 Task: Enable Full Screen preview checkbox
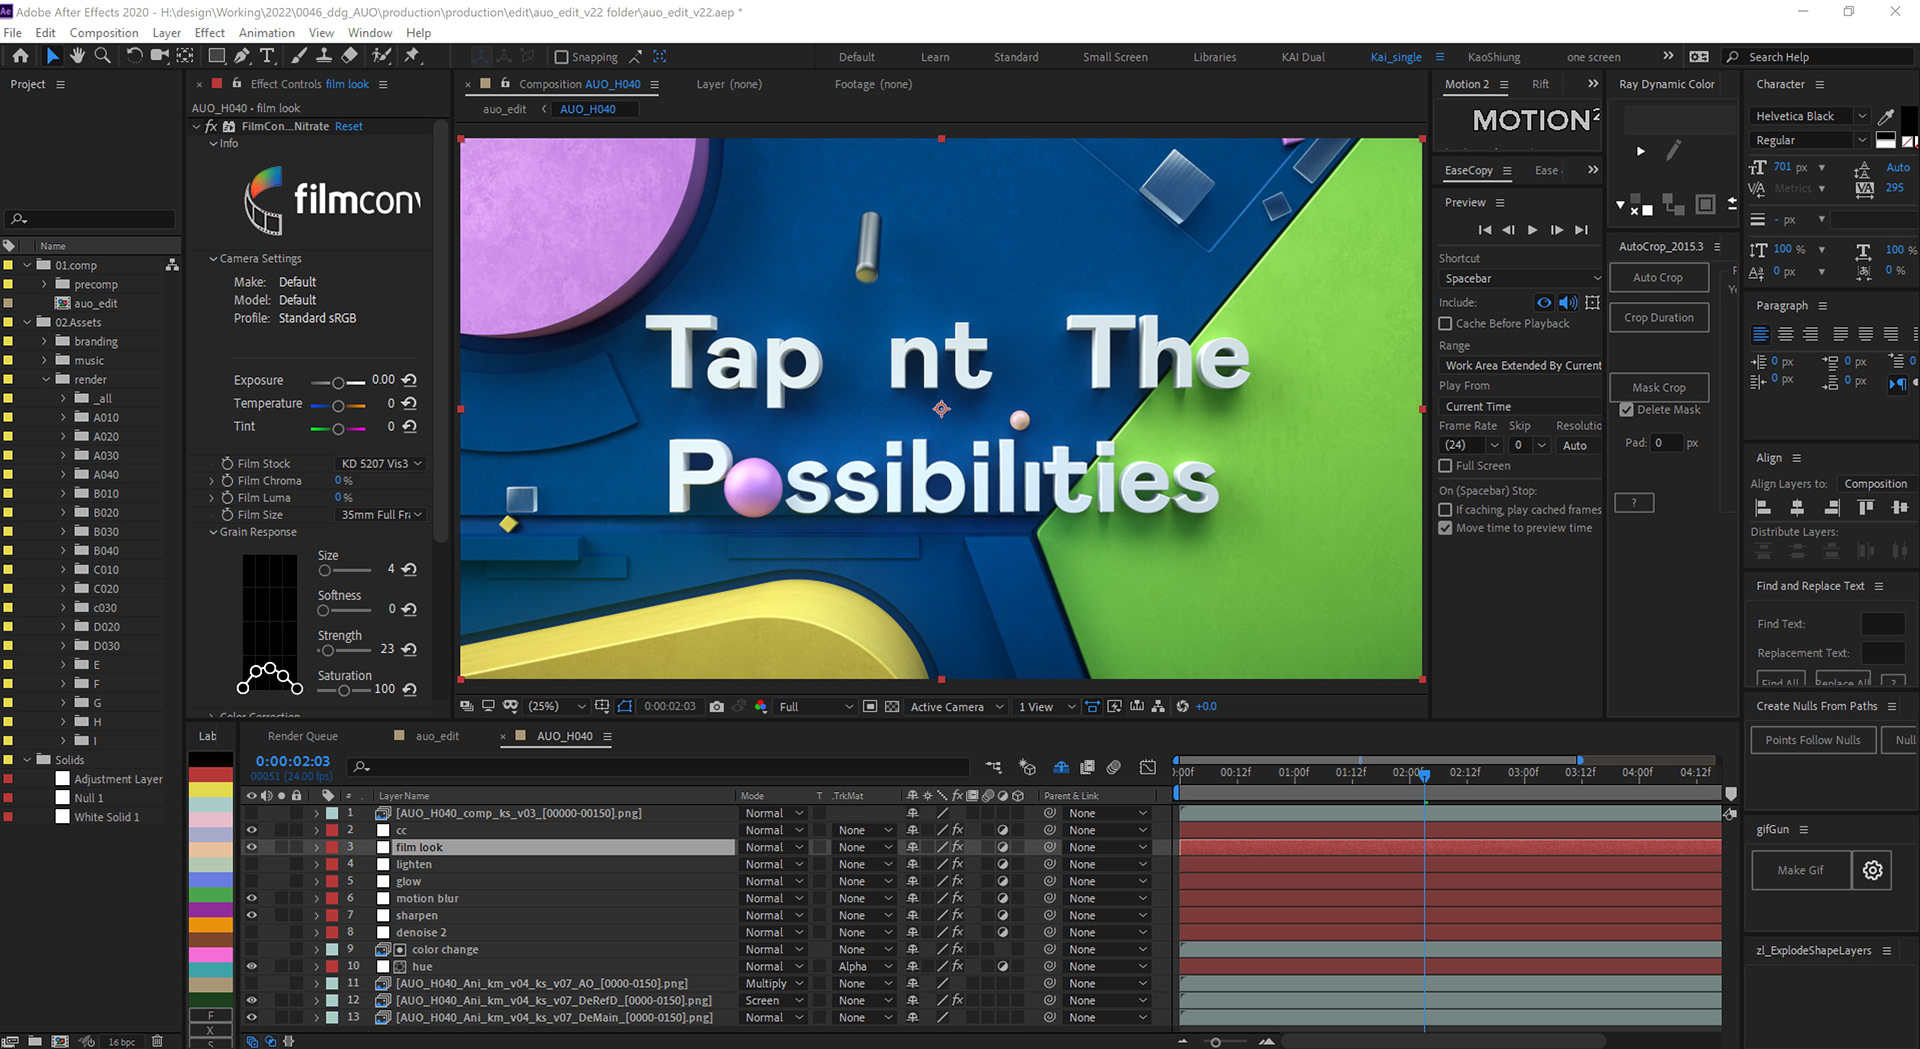(x=1445, y=465)
